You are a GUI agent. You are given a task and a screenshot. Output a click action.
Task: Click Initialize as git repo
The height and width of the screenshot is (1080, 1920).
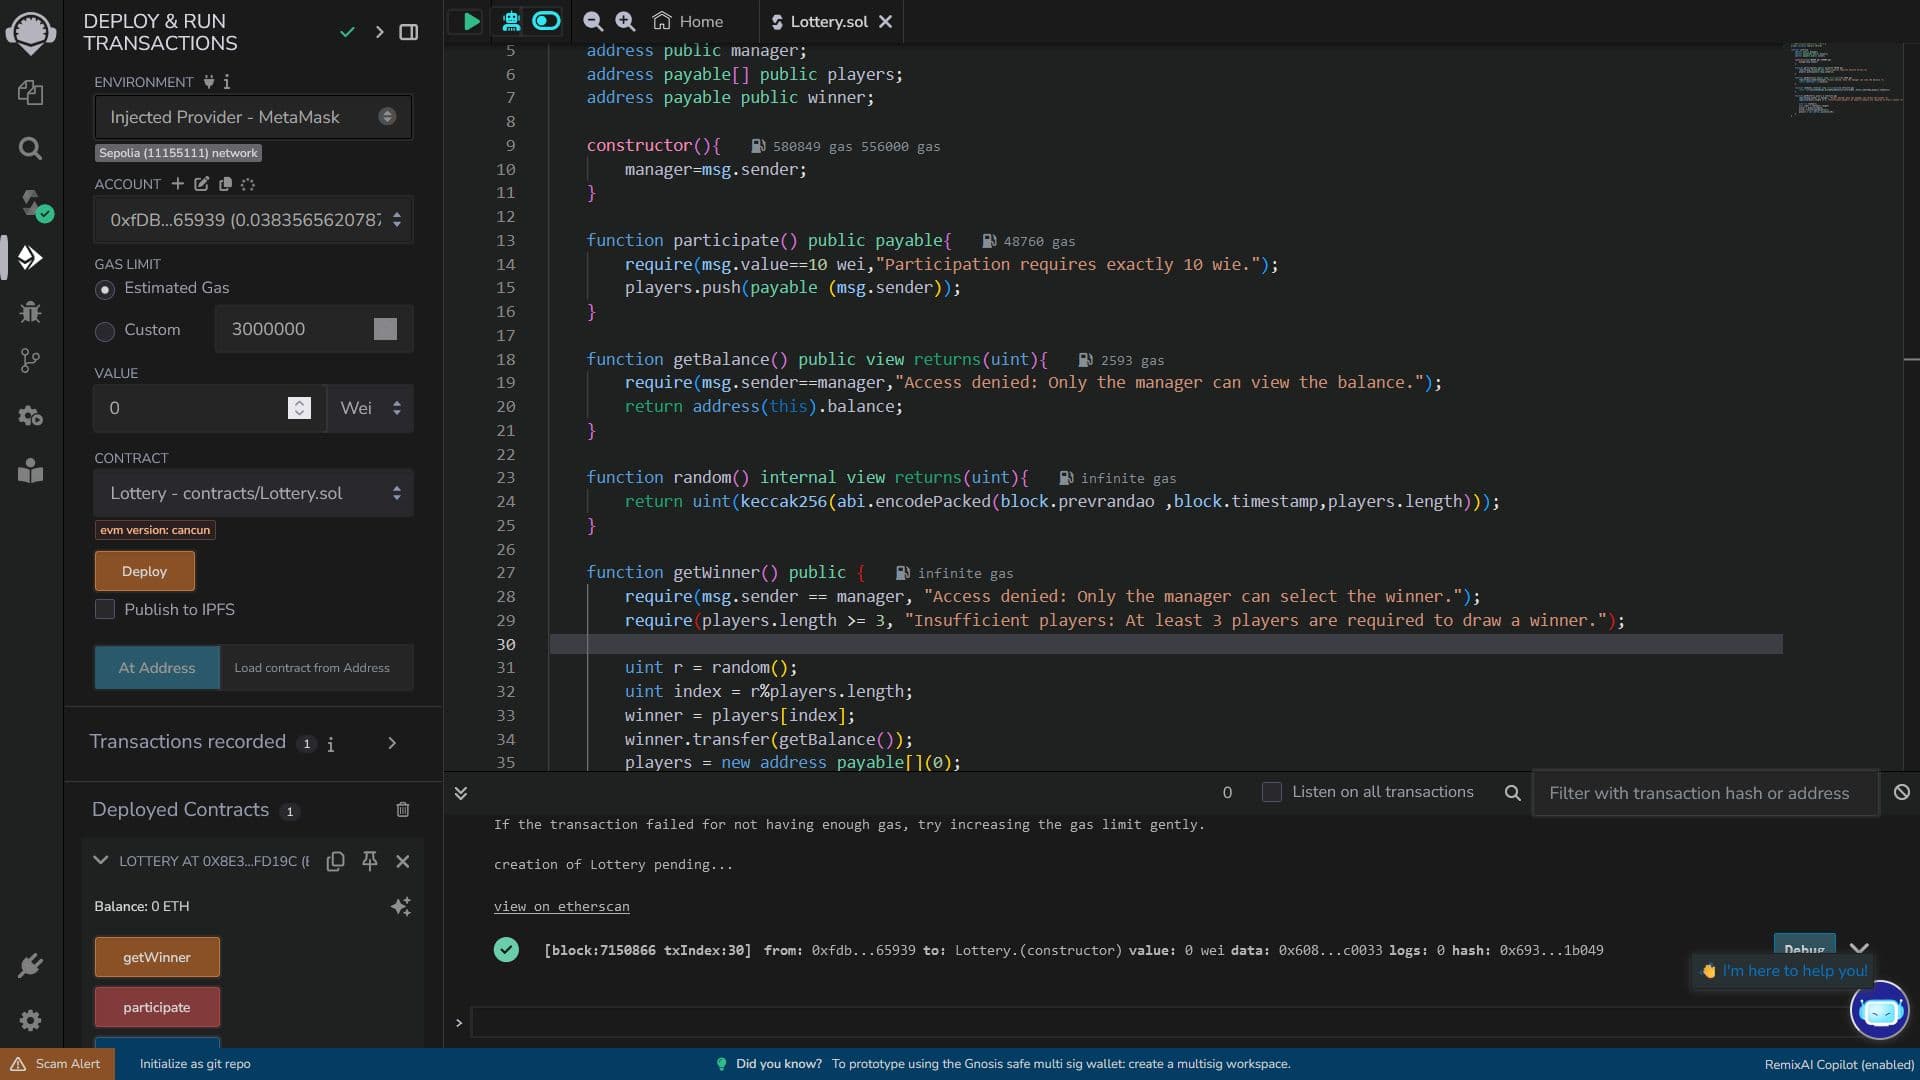tap(195, 1064)
